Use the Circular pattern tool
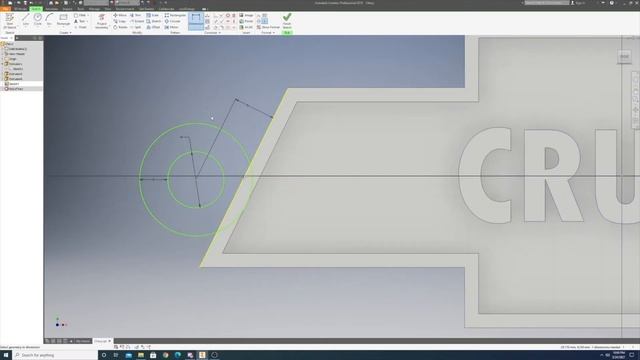The height and width of the screenshot is (360, 640). click(x=173, y=21)
